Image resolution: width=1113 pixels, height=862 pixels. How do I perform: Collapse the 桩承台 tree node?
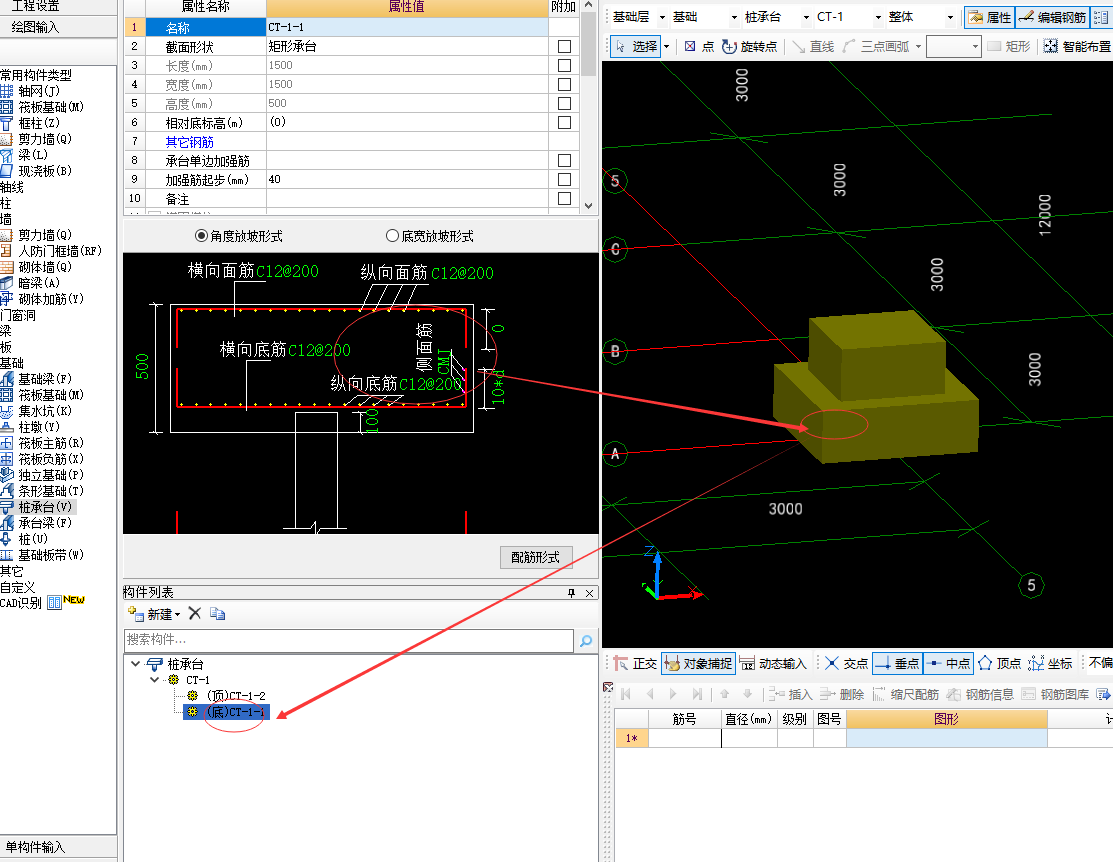pos(135,664)
